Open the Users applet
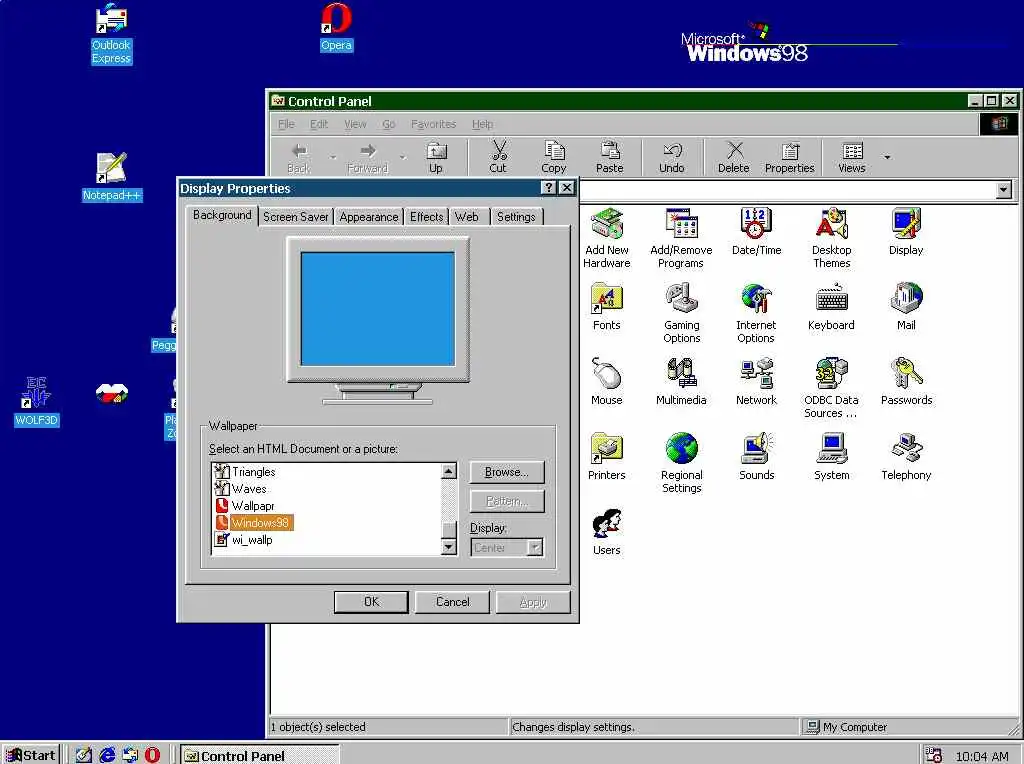Image resolution: width=1024 pixels, height=764 pixels. pyautogui.click(x=607, y=532)
